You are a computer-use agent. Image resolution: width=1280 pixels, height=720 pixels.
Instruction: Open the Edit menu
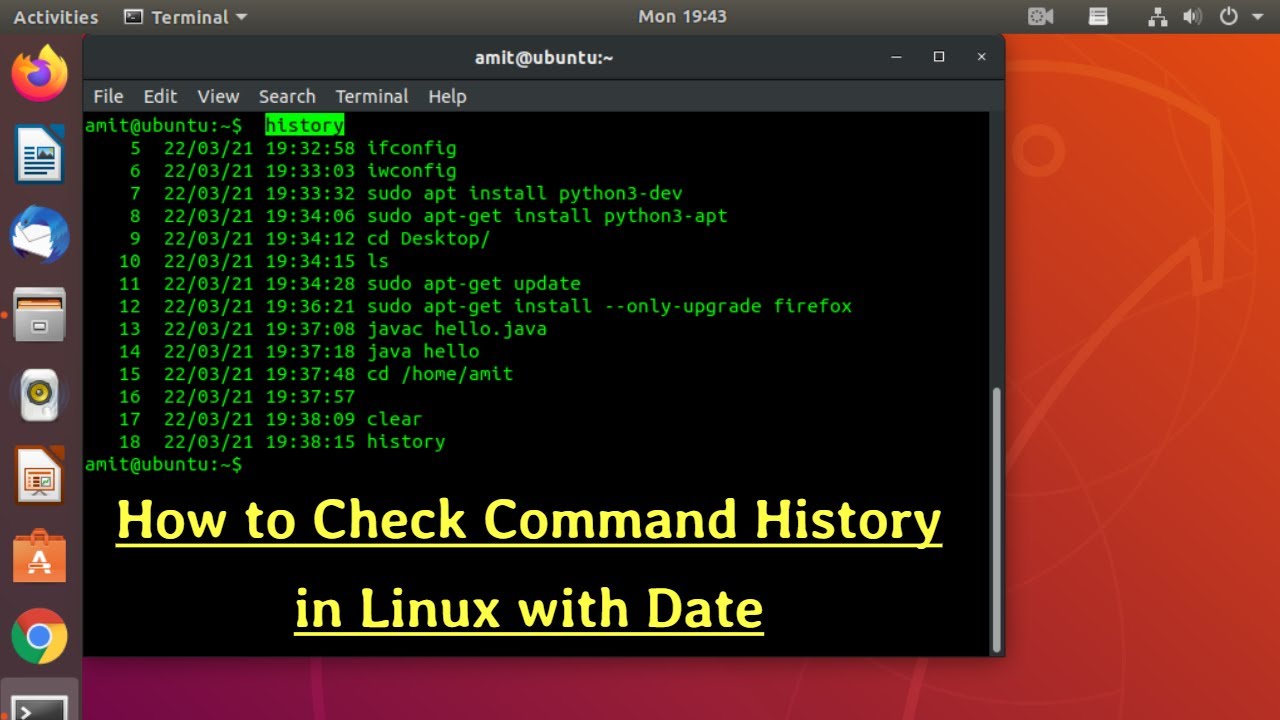pos(160,96)
